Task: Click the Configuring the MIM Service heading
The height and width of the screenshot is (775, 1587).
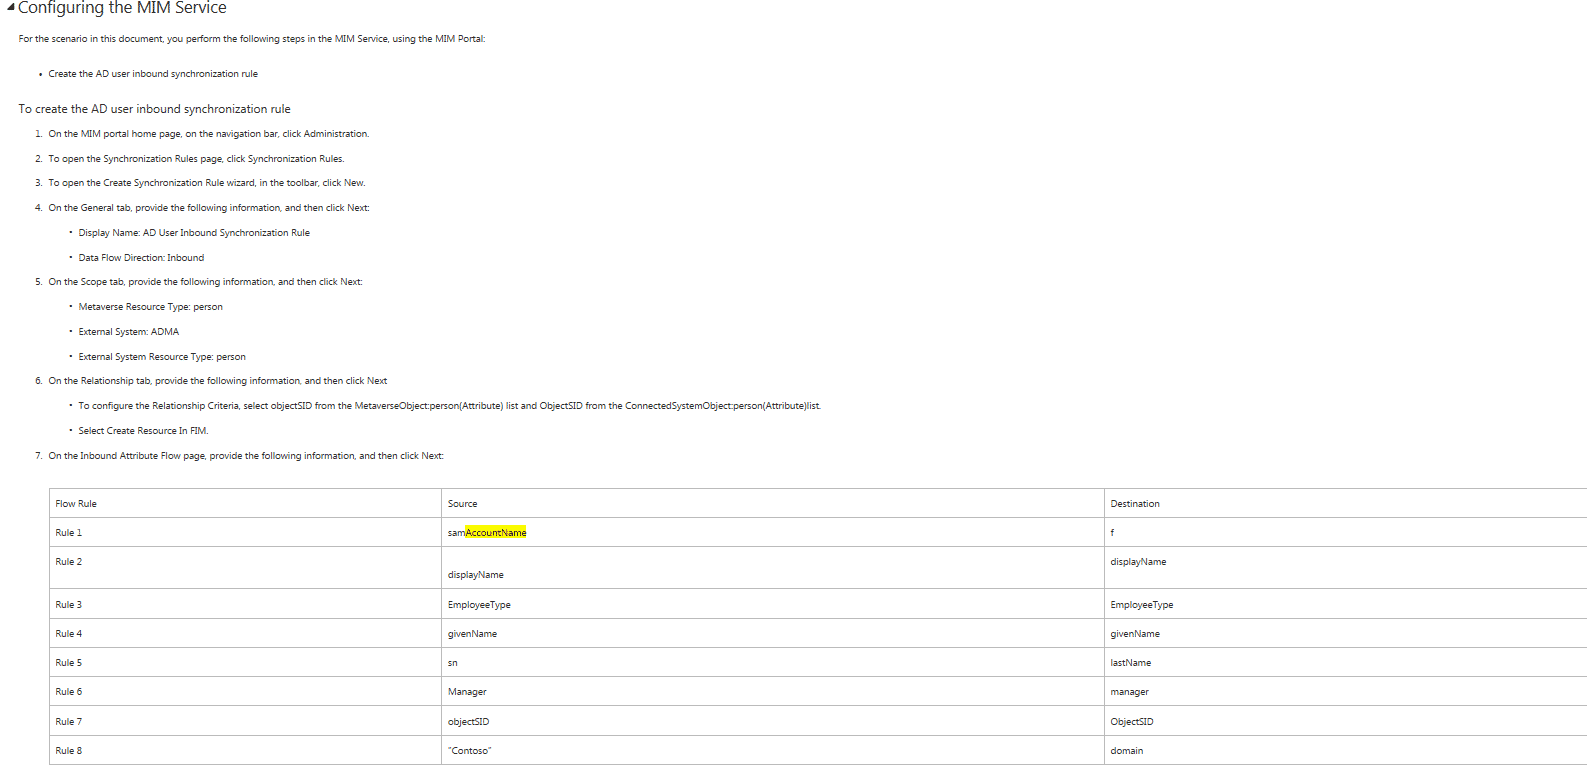Action: [x=122, y=9]
